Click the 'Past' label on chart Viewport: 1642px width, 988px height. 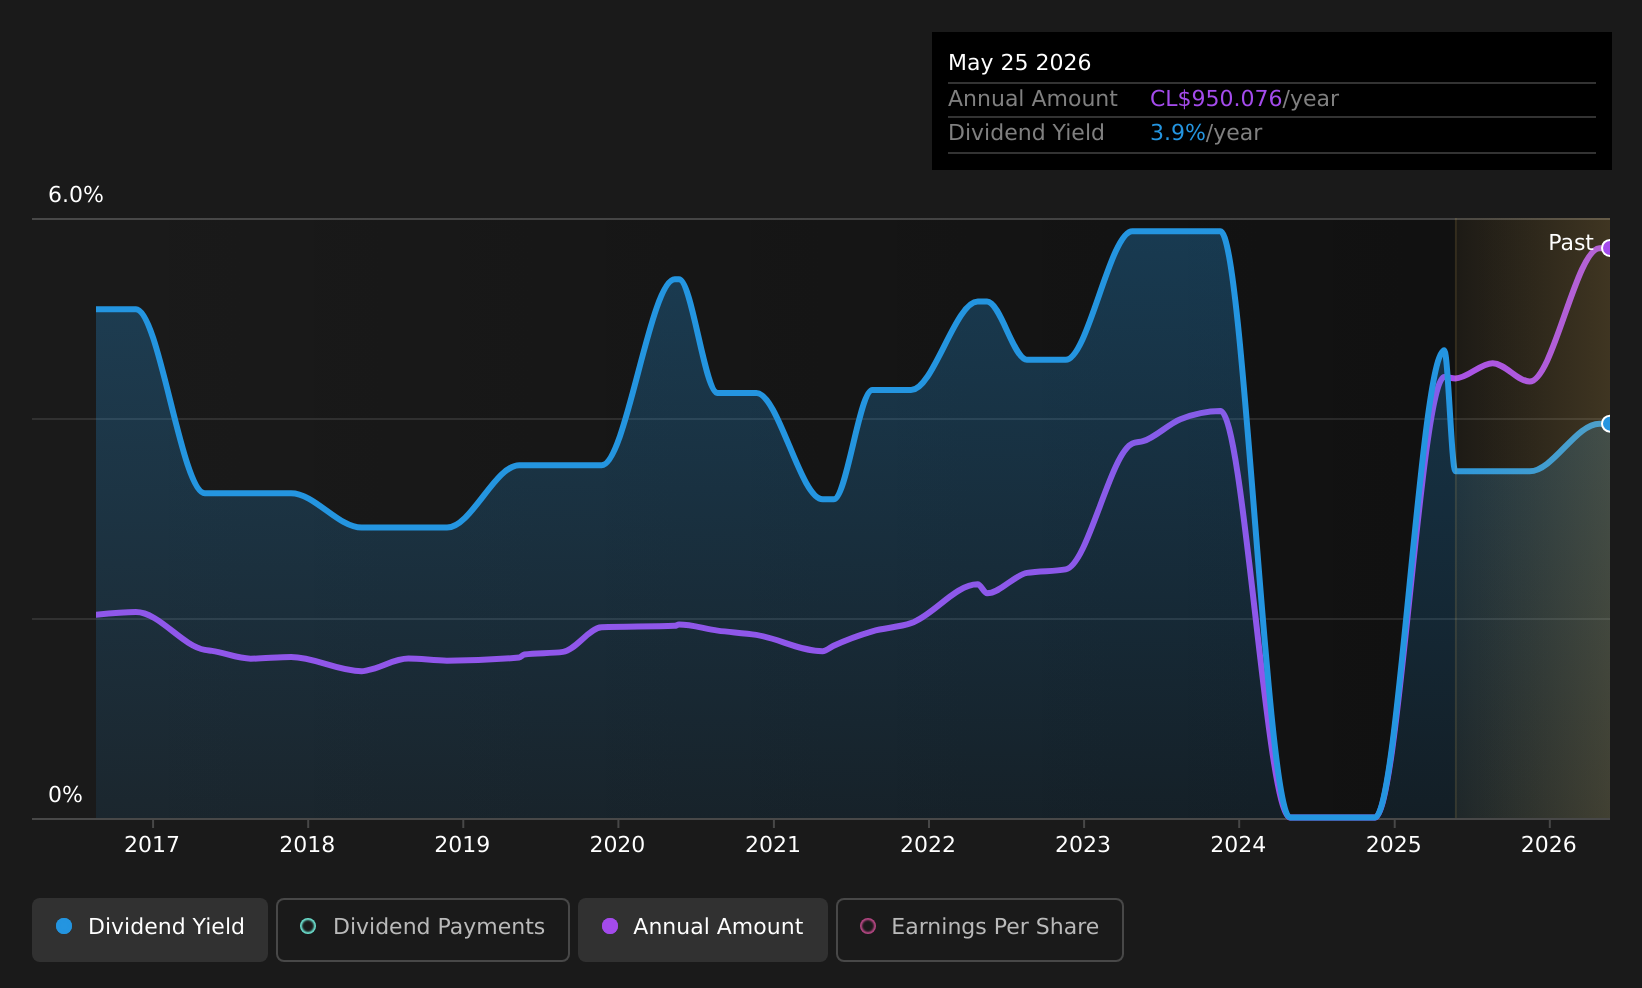(1570, 243)
